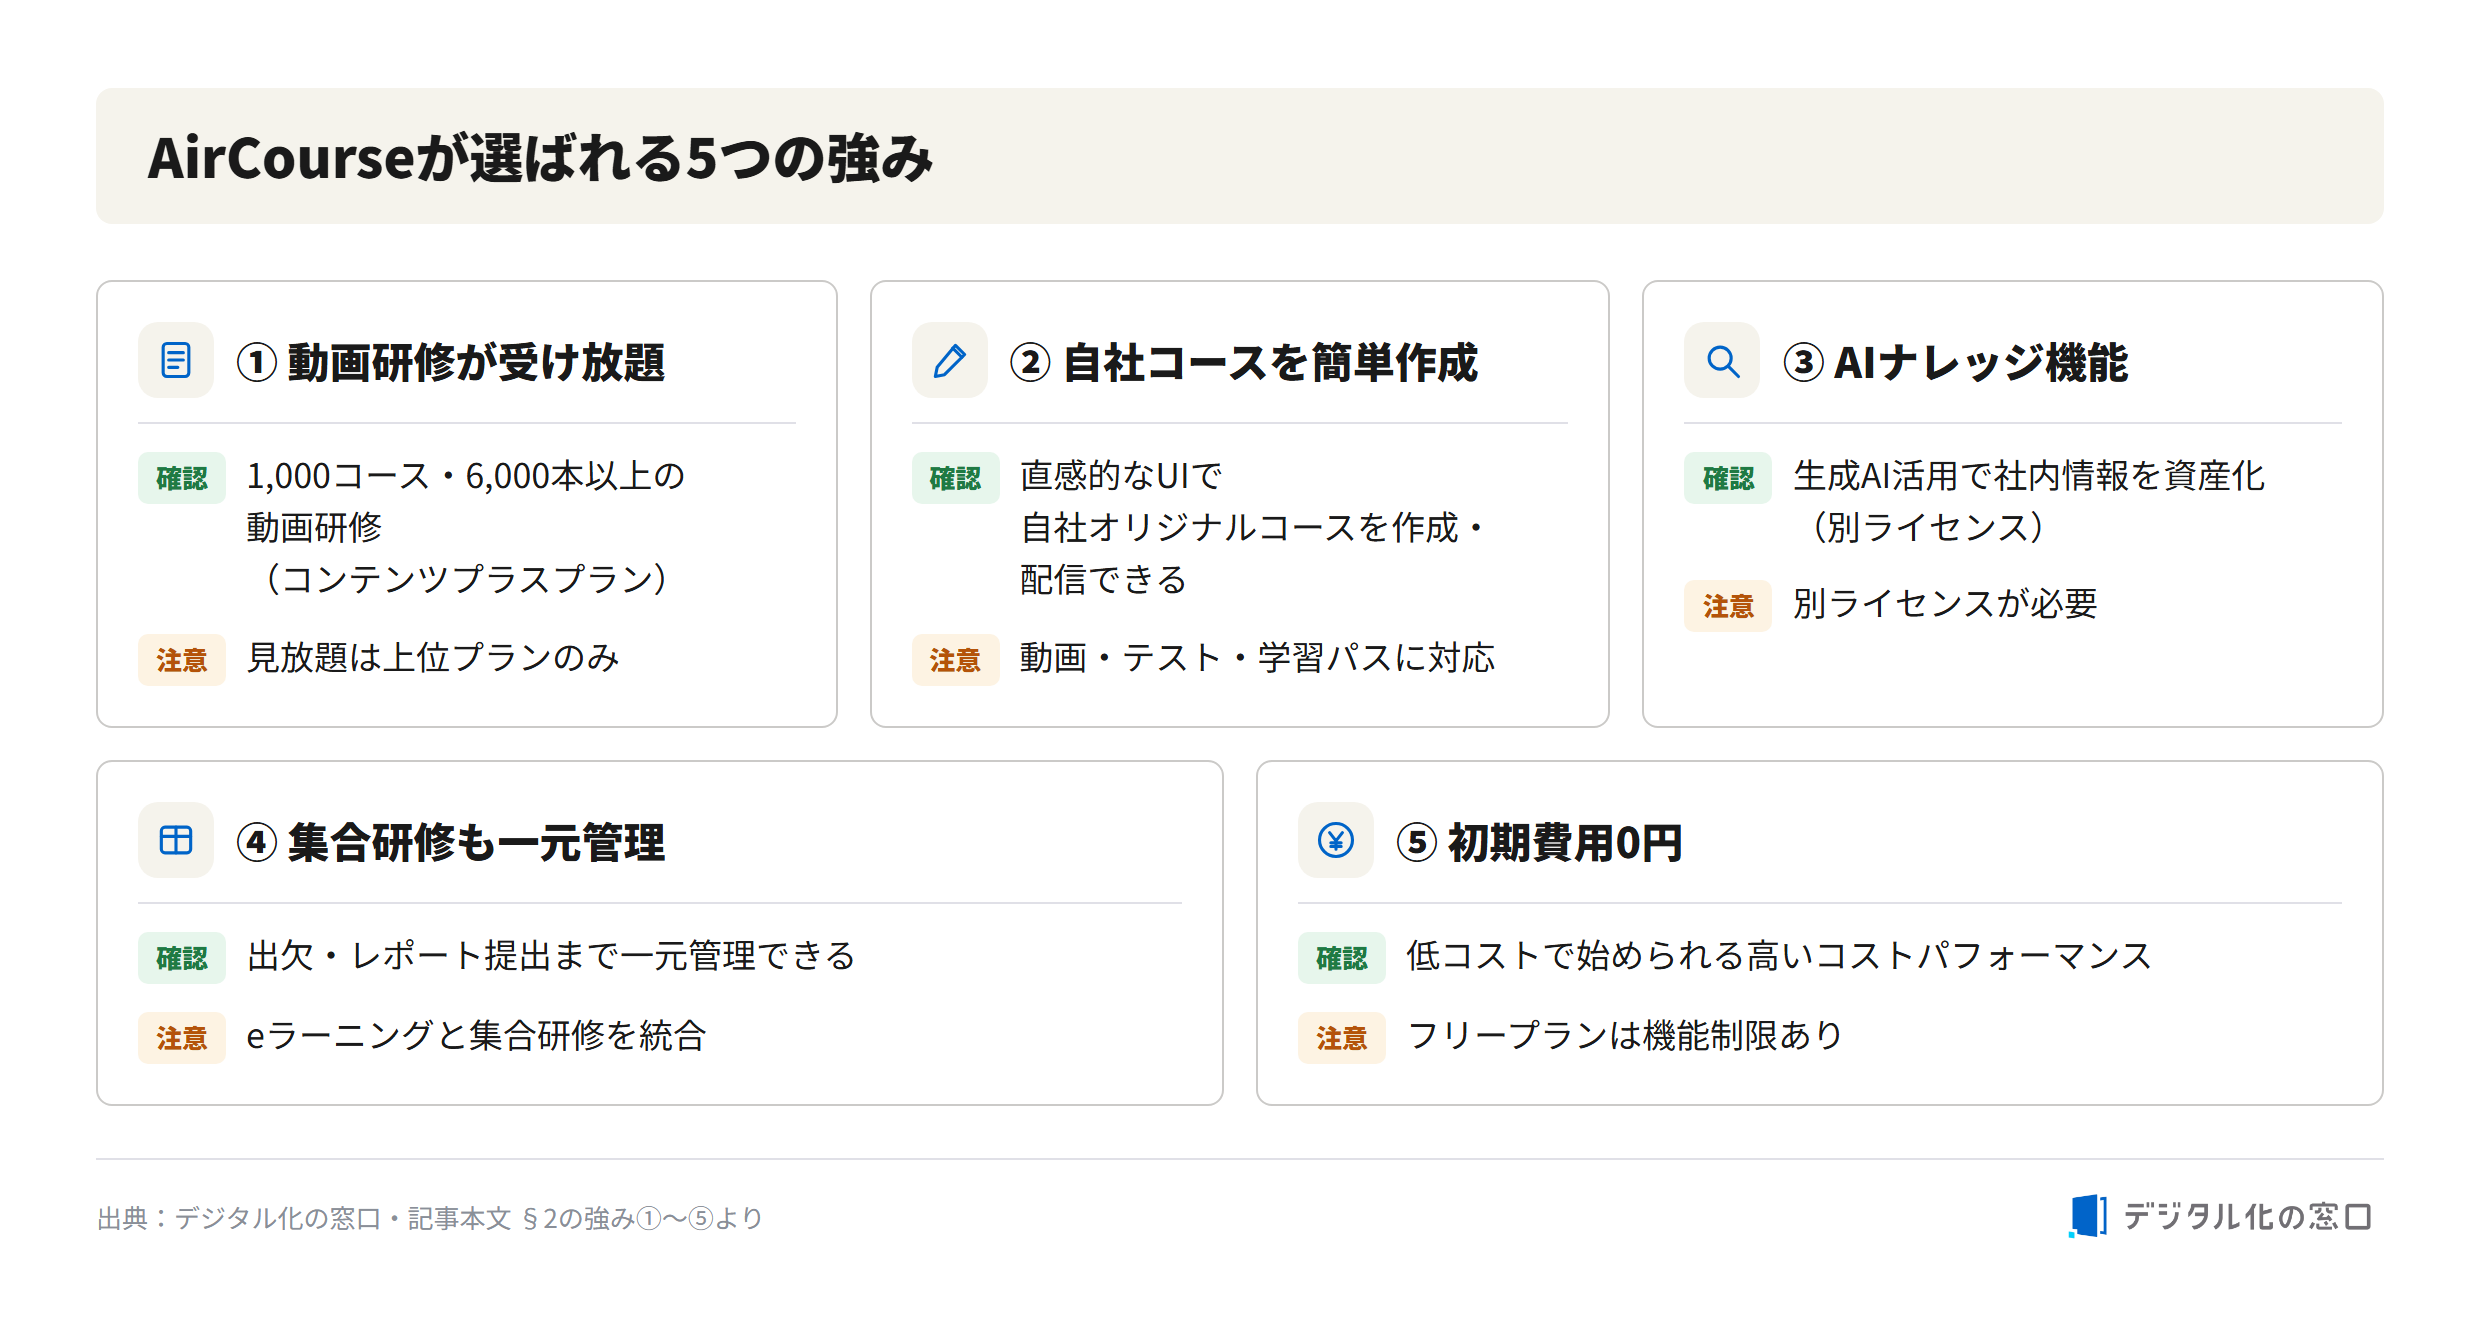
Task: Click the 注意 badge next to eラーニングと集合研修を統合
Action: point(182,1038)
